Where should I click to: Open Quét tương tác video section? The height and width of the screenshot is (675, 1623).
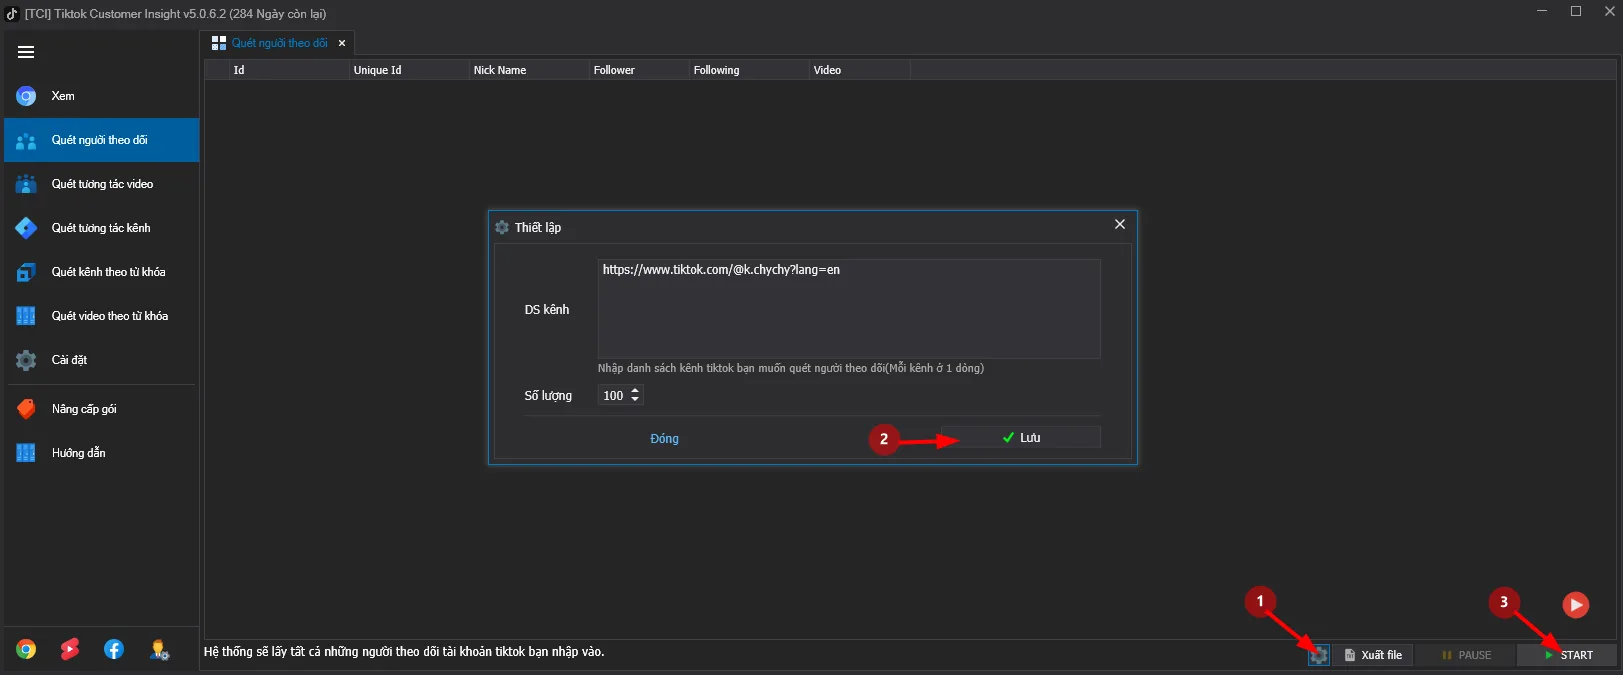click(x=101, y=184)
